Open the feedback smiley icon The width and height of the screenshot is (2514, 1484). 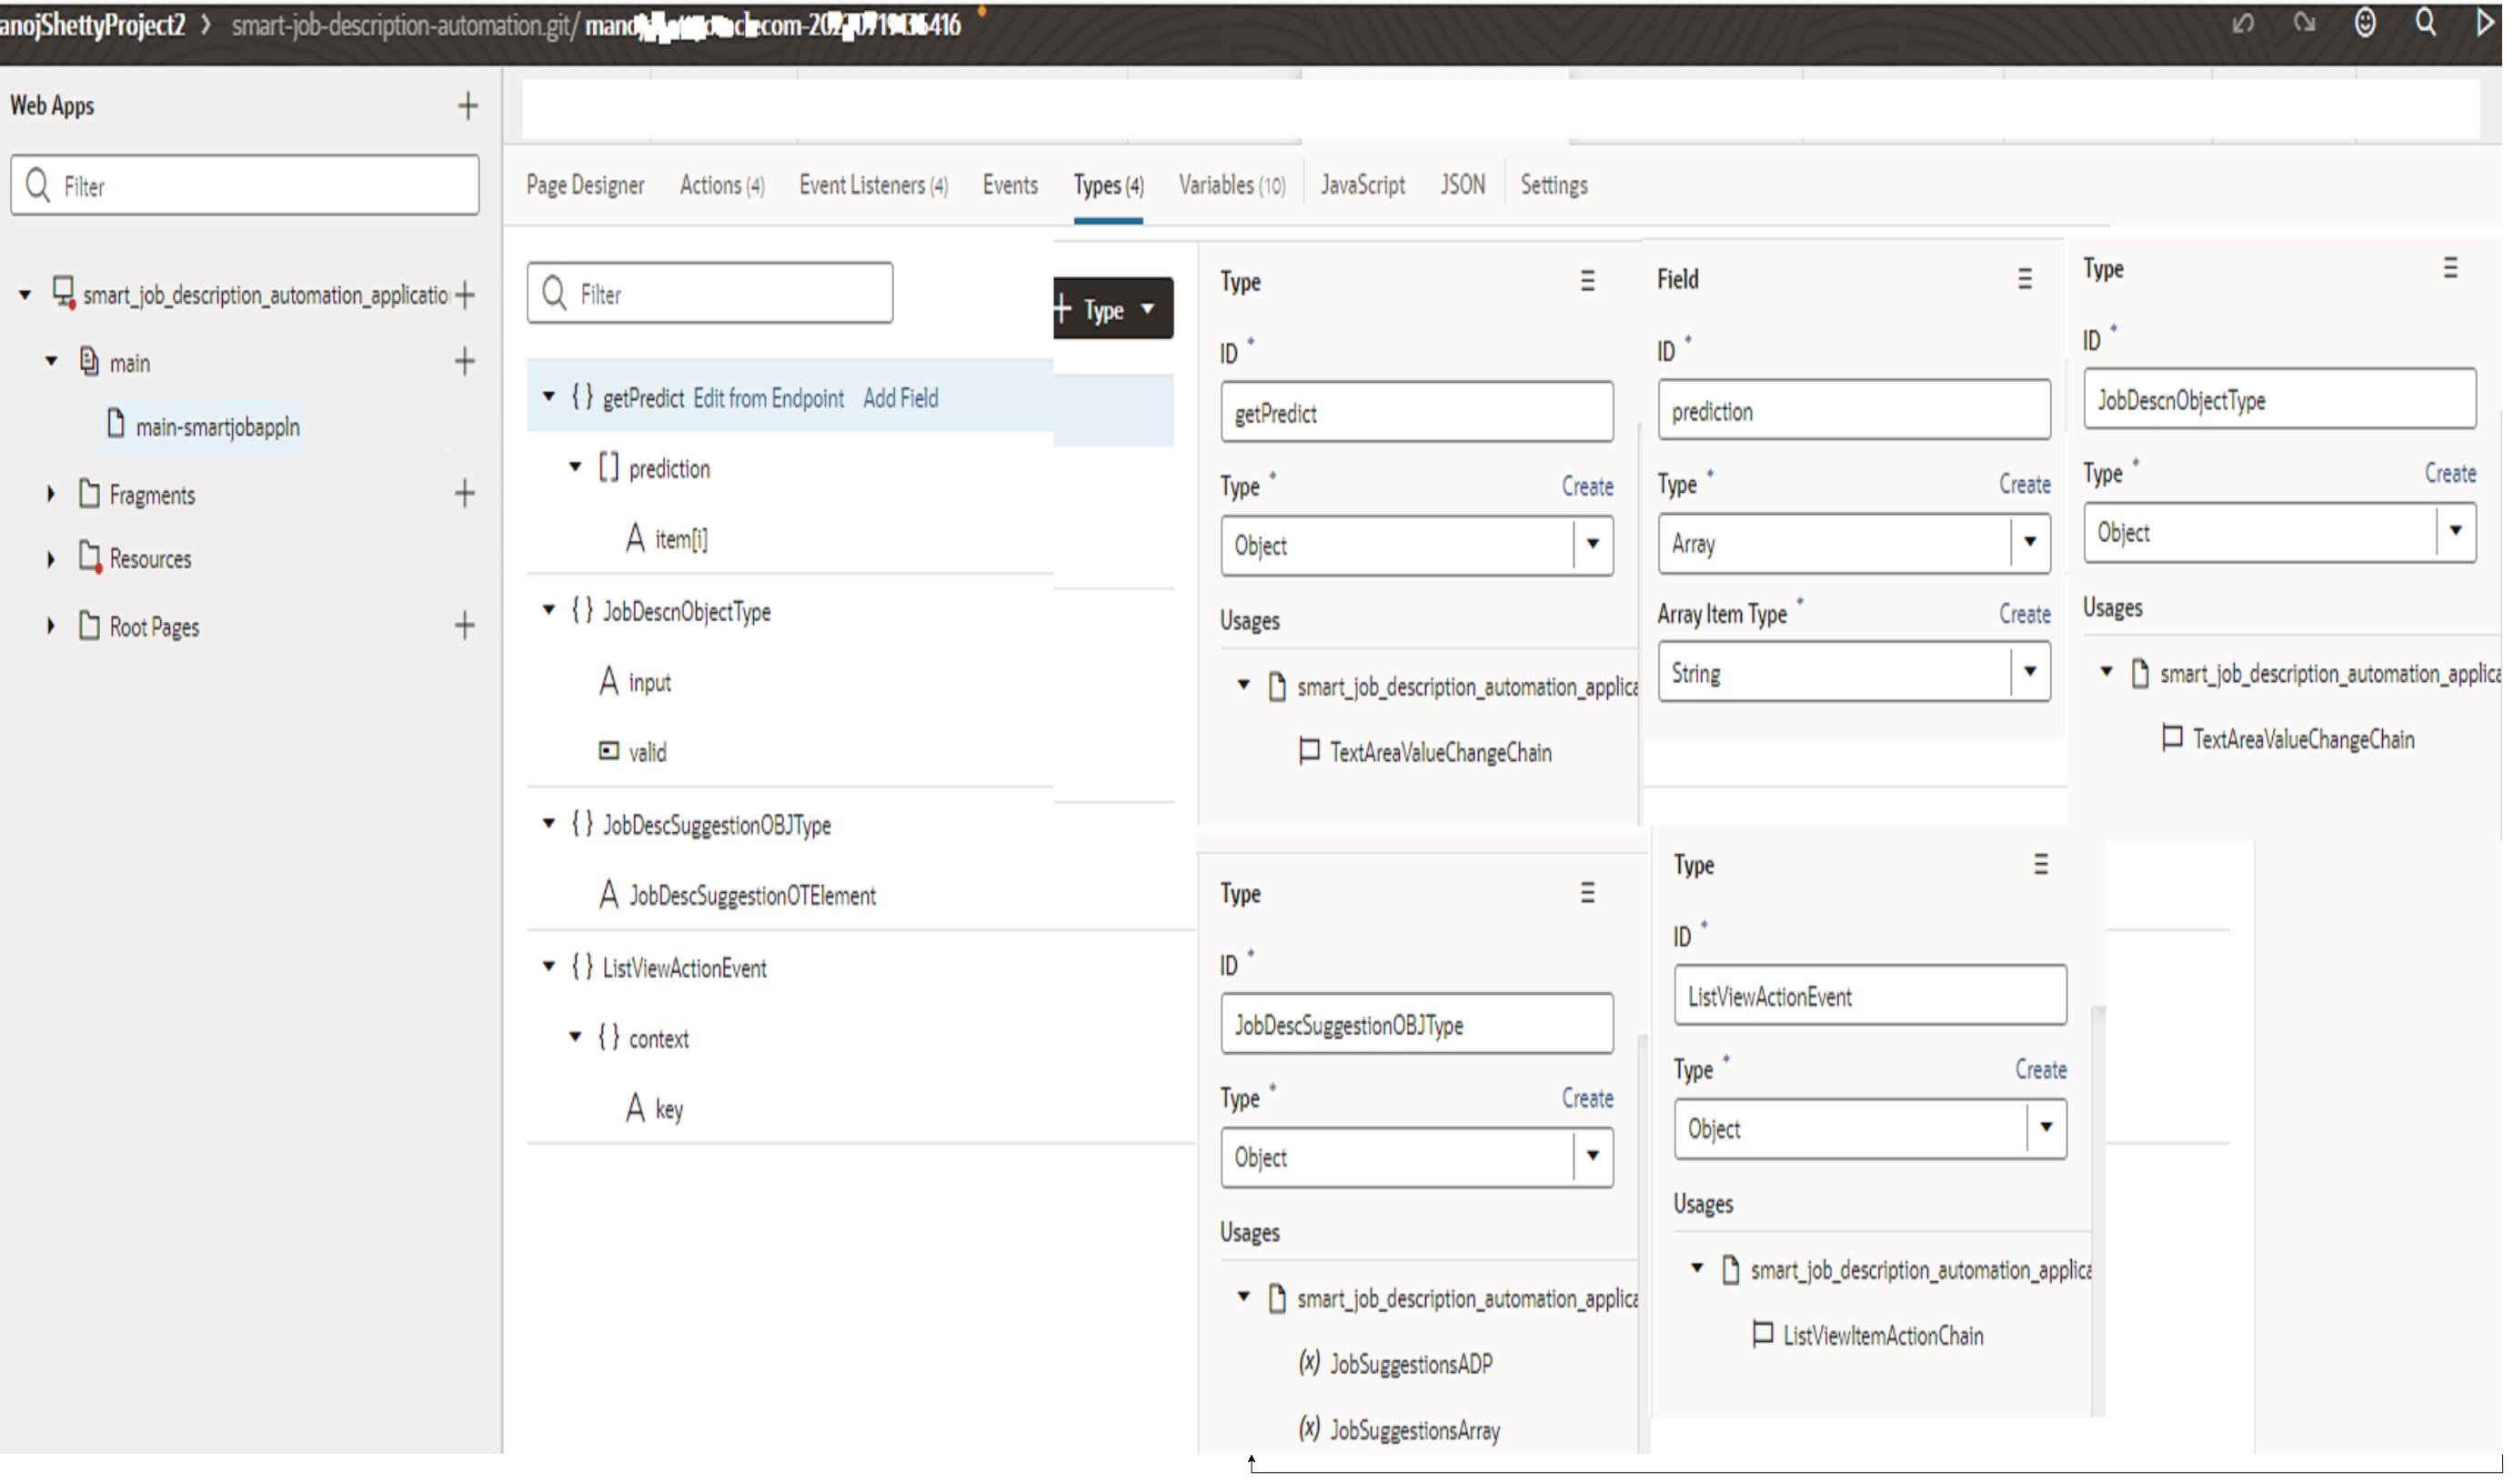pos(2365,23)
